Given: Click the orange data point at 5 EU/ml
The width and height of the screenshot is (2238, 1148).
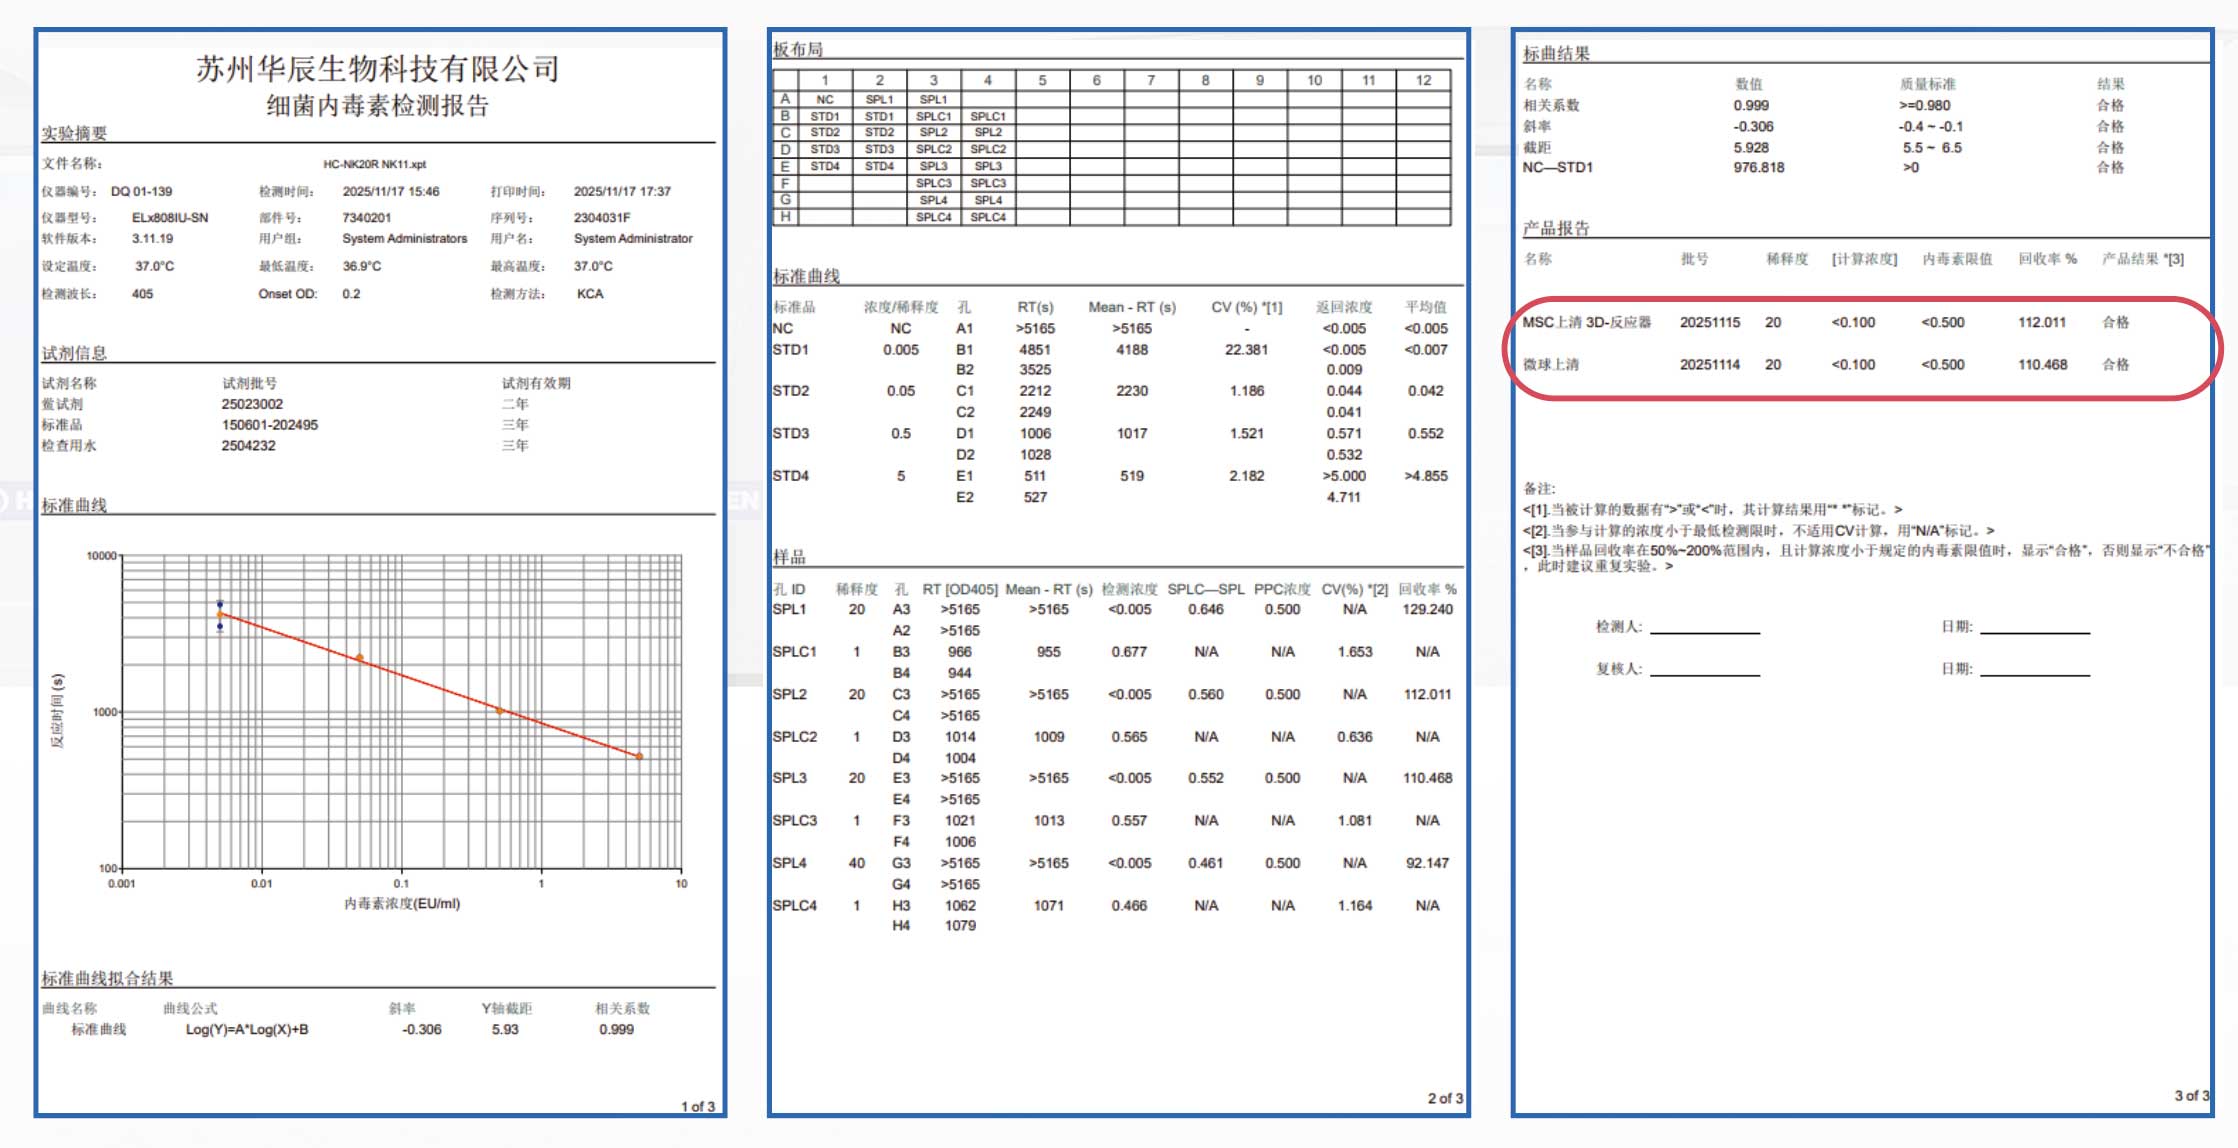Looking at the screenshot, I should (640, 757).
